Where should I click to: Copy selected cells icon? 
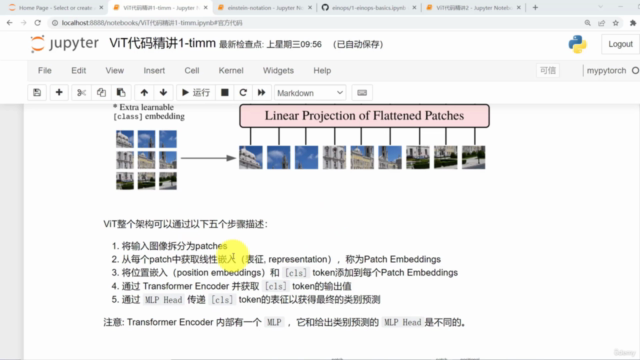point(101,93)
